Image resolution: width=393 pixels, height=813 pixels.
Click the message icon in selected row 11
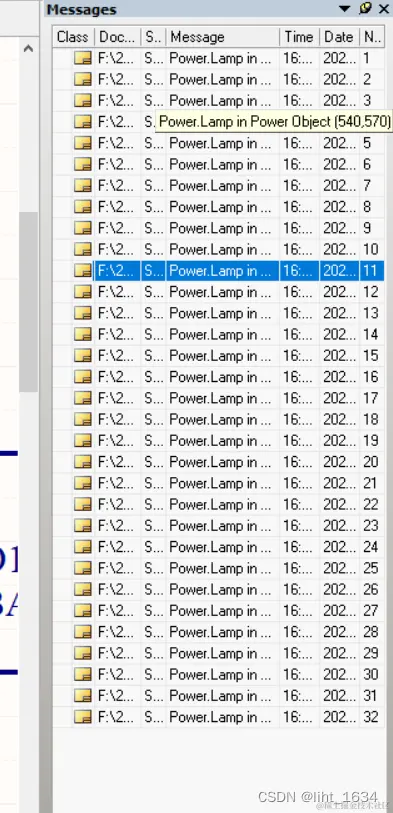(83, 271)
